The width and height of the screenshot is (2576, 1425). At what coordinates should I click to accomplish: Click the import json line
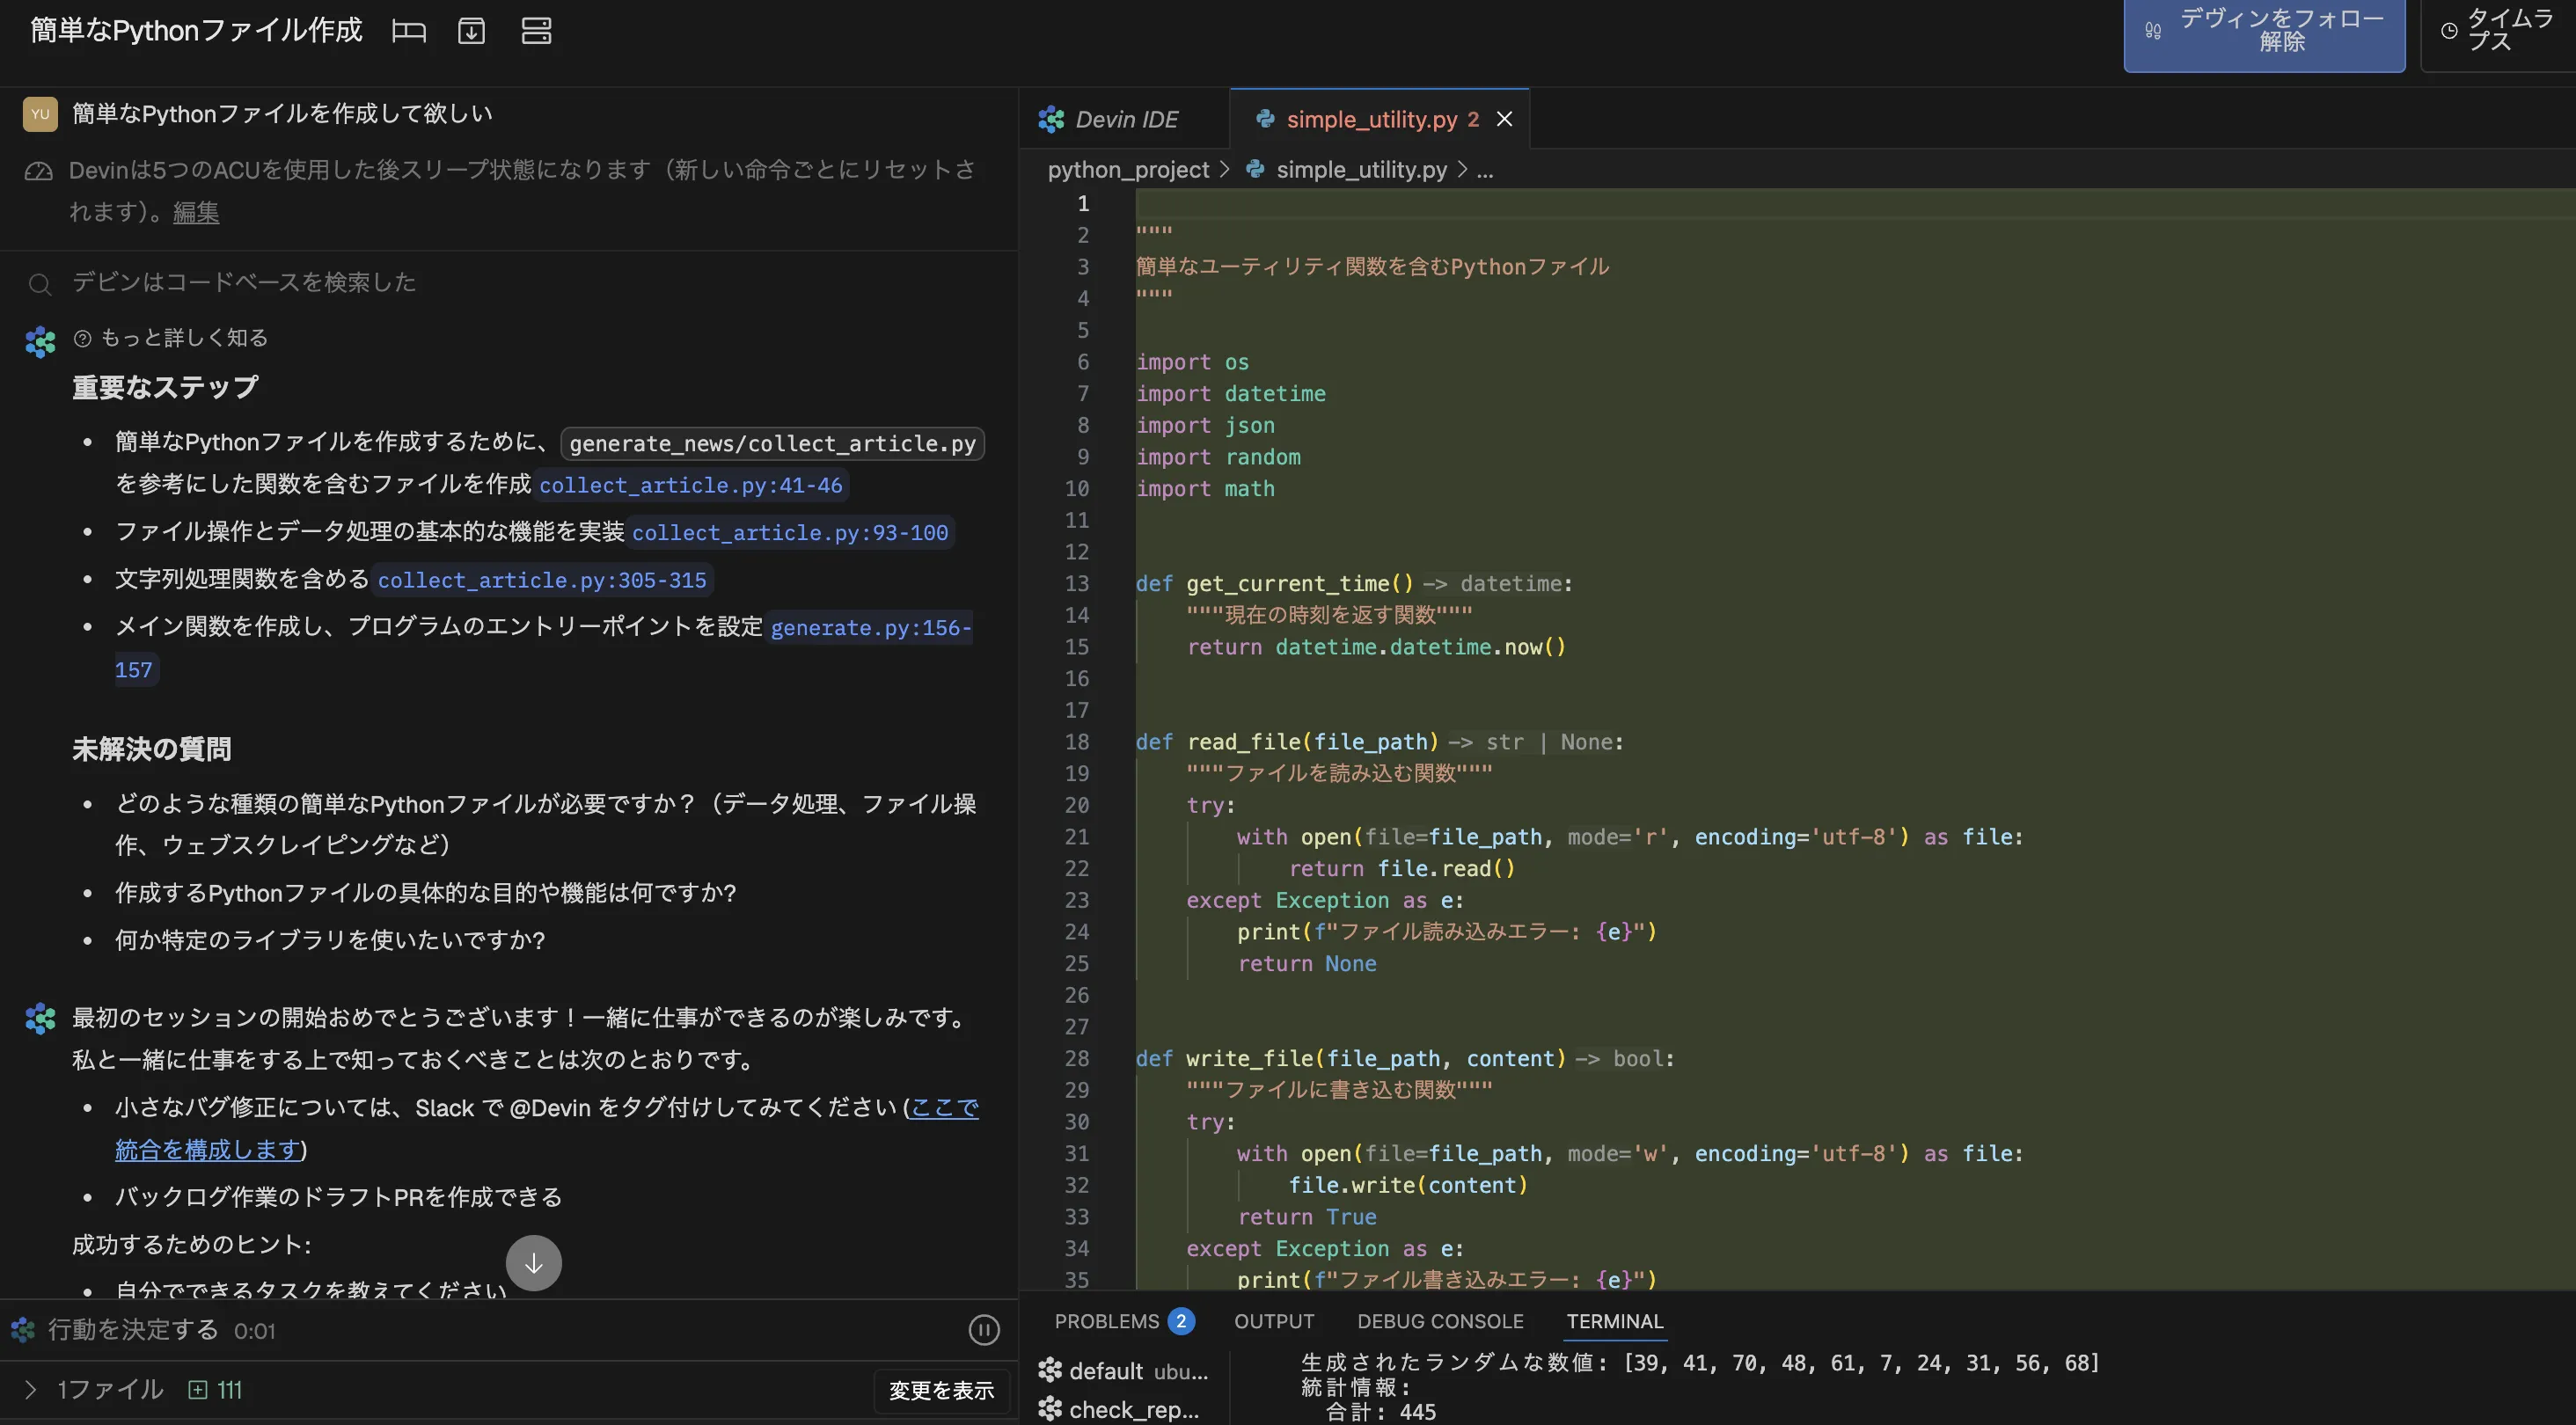pos(1205,425)
